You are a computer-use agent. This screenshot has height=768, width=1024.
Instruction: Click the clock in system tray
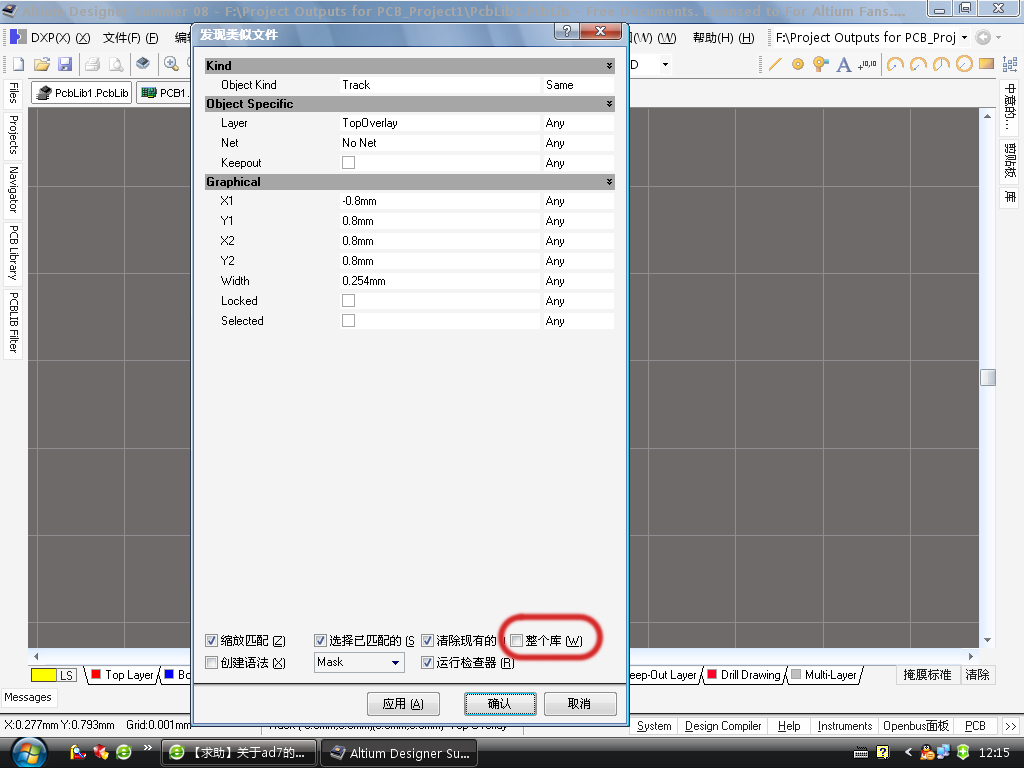pyautogui.click(x=994, y=752)
